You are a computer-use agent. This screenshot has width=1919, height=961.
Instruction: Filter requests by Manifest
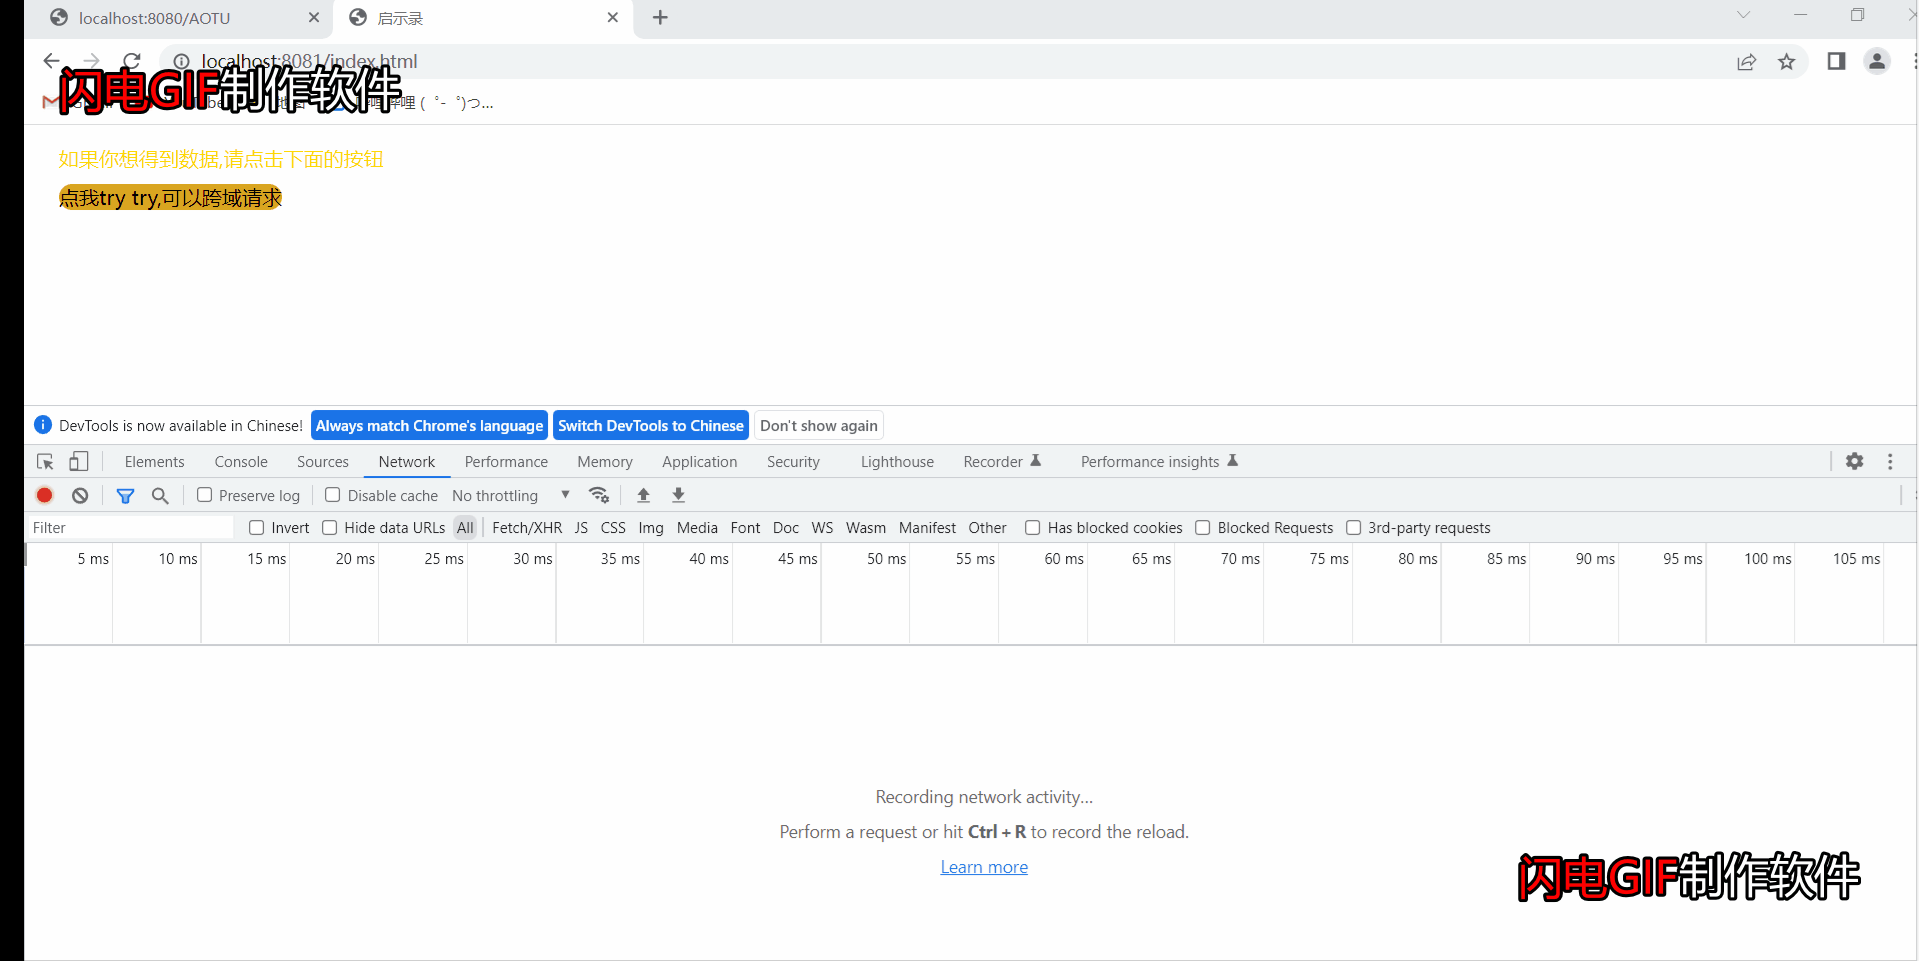point(927,527)
